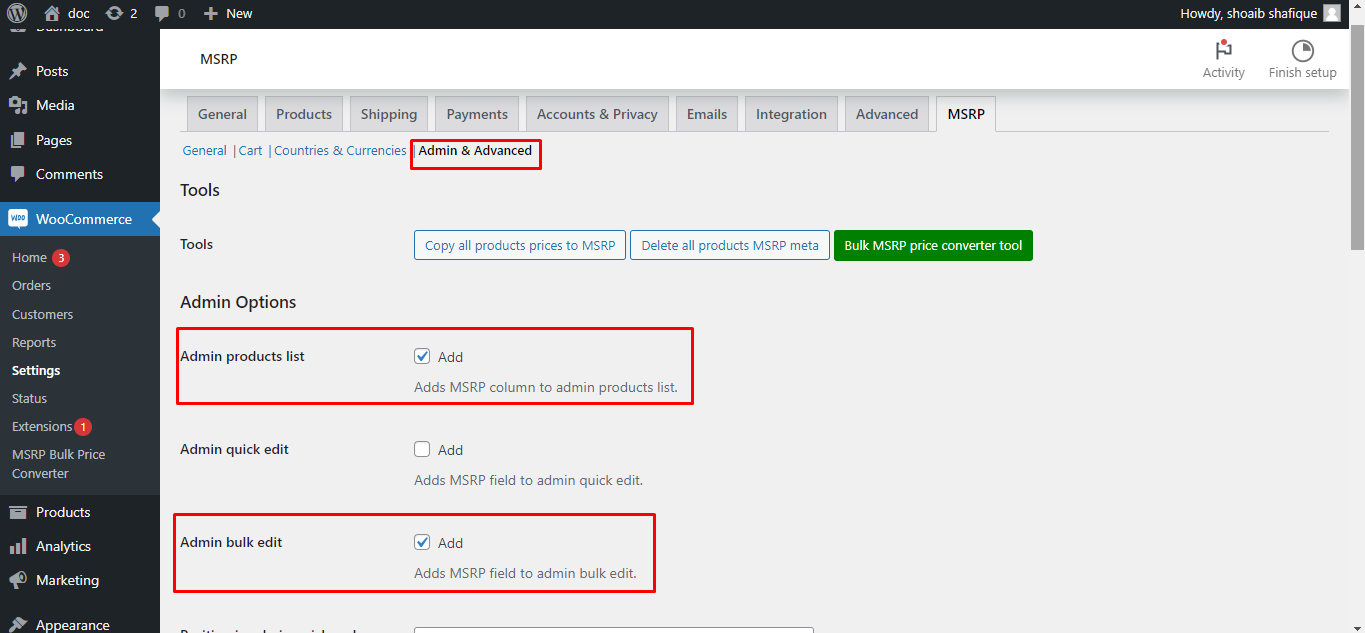Open the Integration settings tab
Viewport: 1365px width, 633px height.
(791, 114)
